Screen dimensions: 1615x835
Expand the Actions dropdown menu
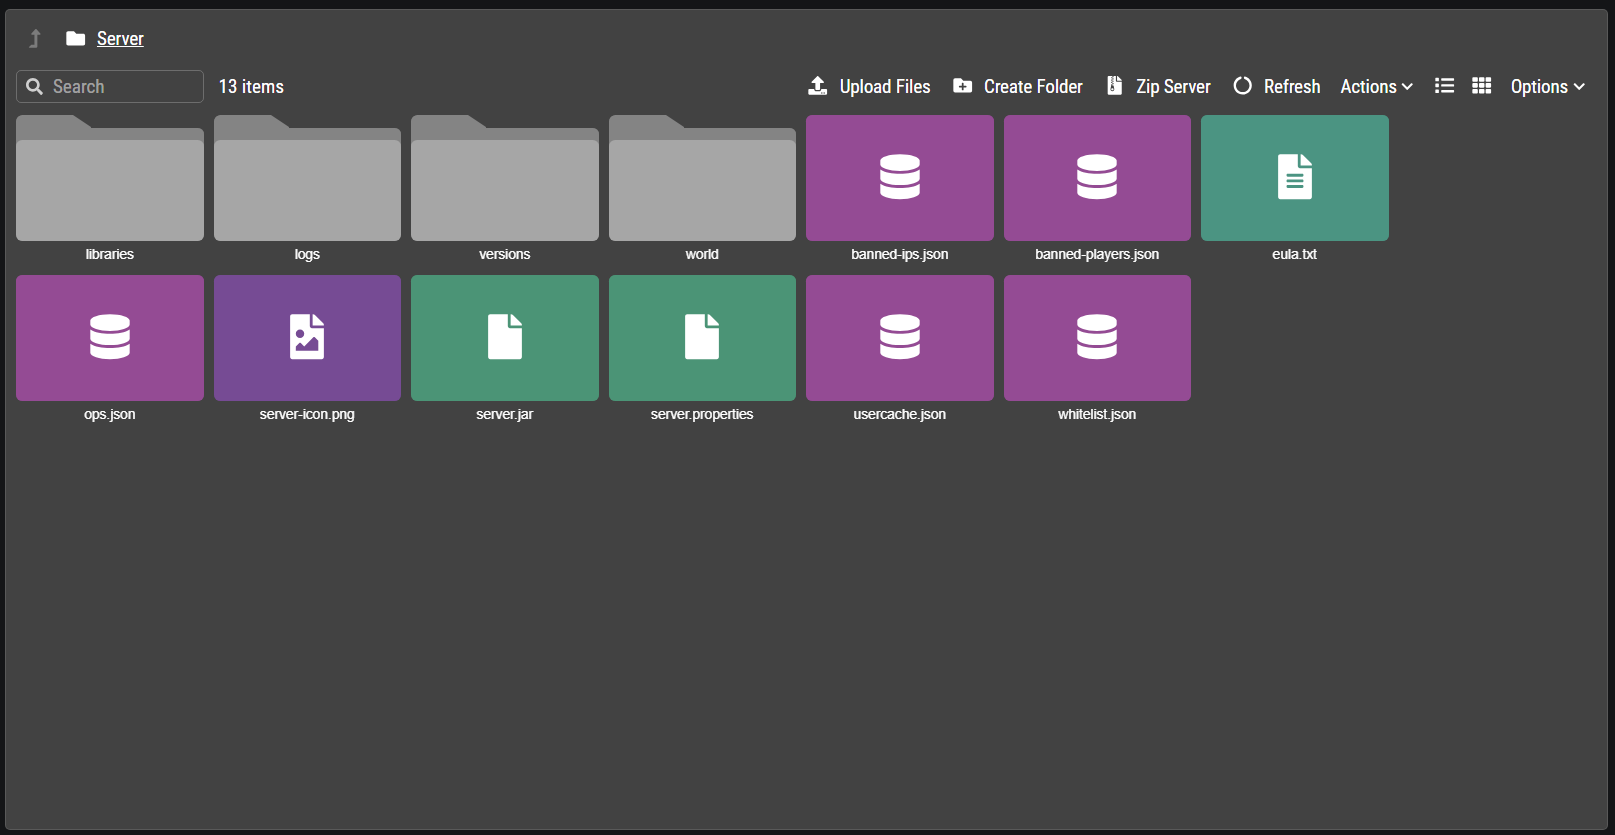pos(1377,86)
